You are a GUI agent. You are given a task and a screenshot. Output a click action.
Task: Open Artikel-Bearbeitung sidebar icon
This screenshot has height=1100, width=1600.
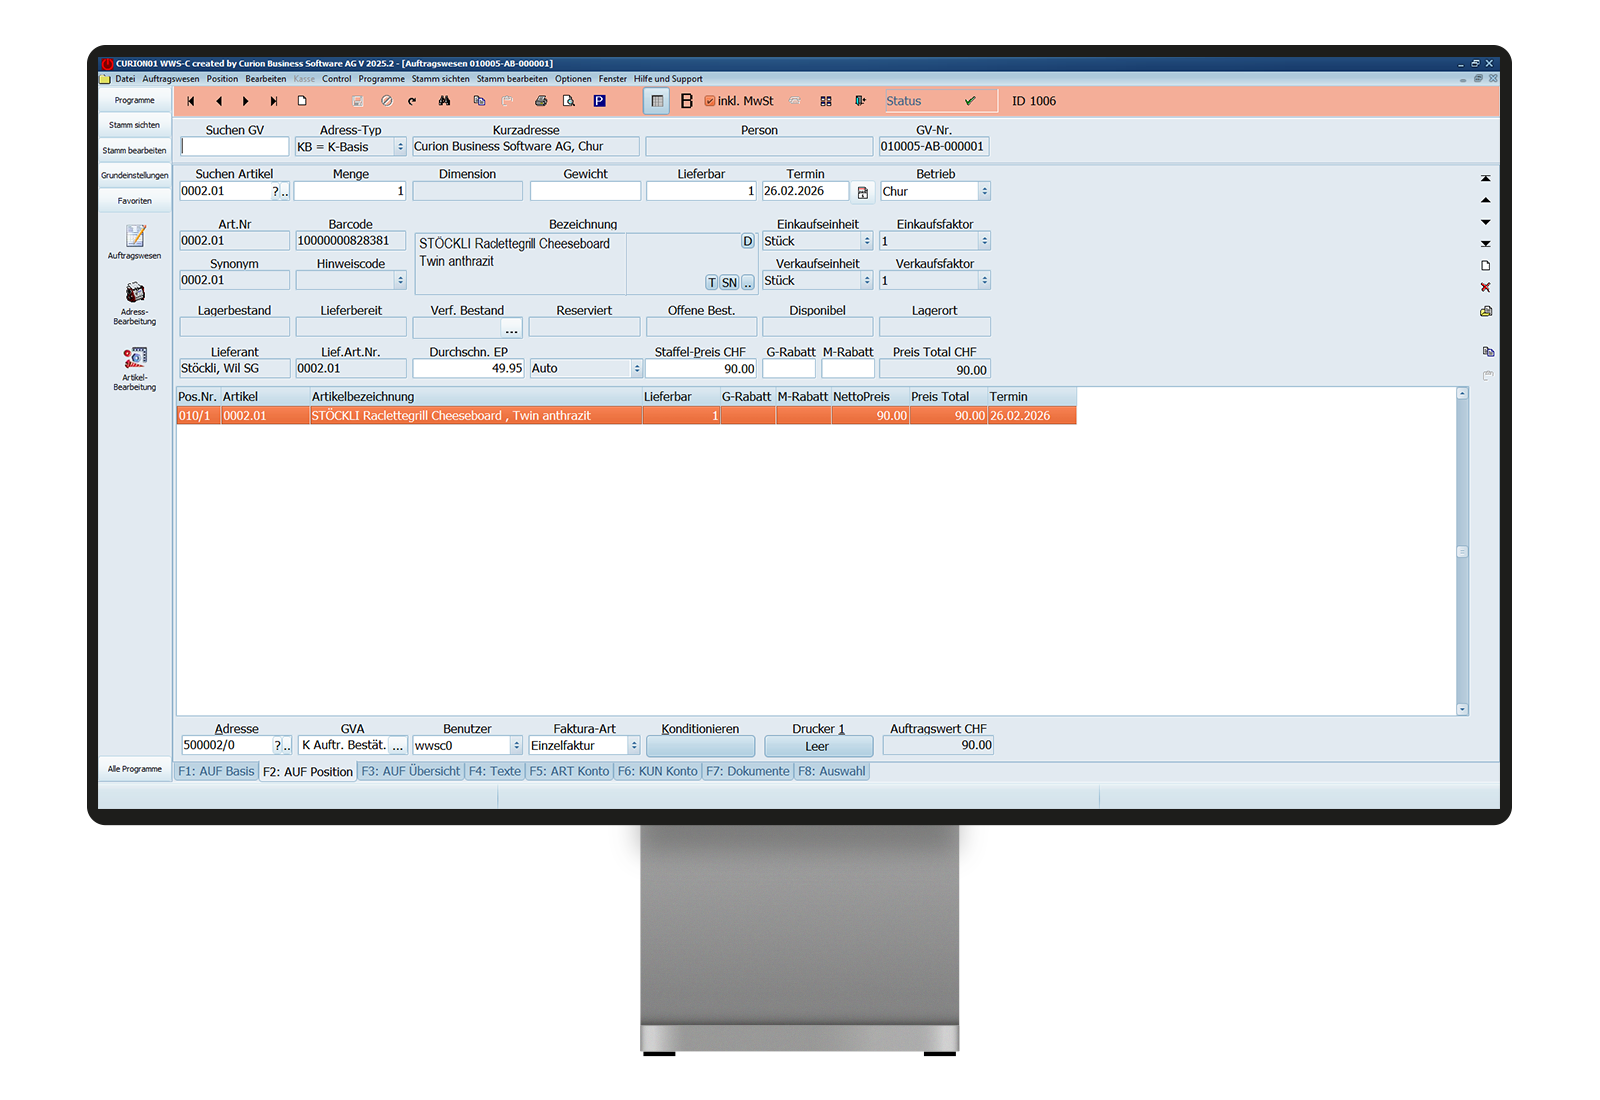(x=135, y=367)
